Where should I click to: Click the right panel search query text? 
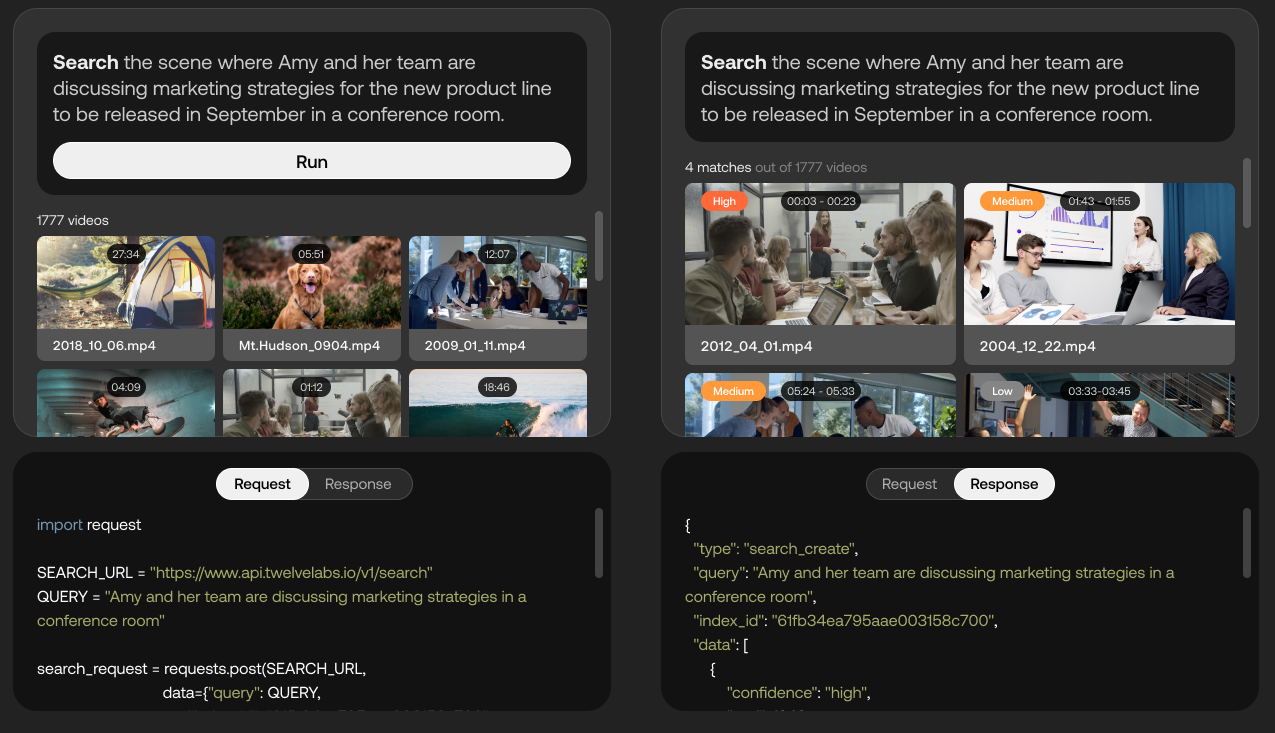point(950,88)
